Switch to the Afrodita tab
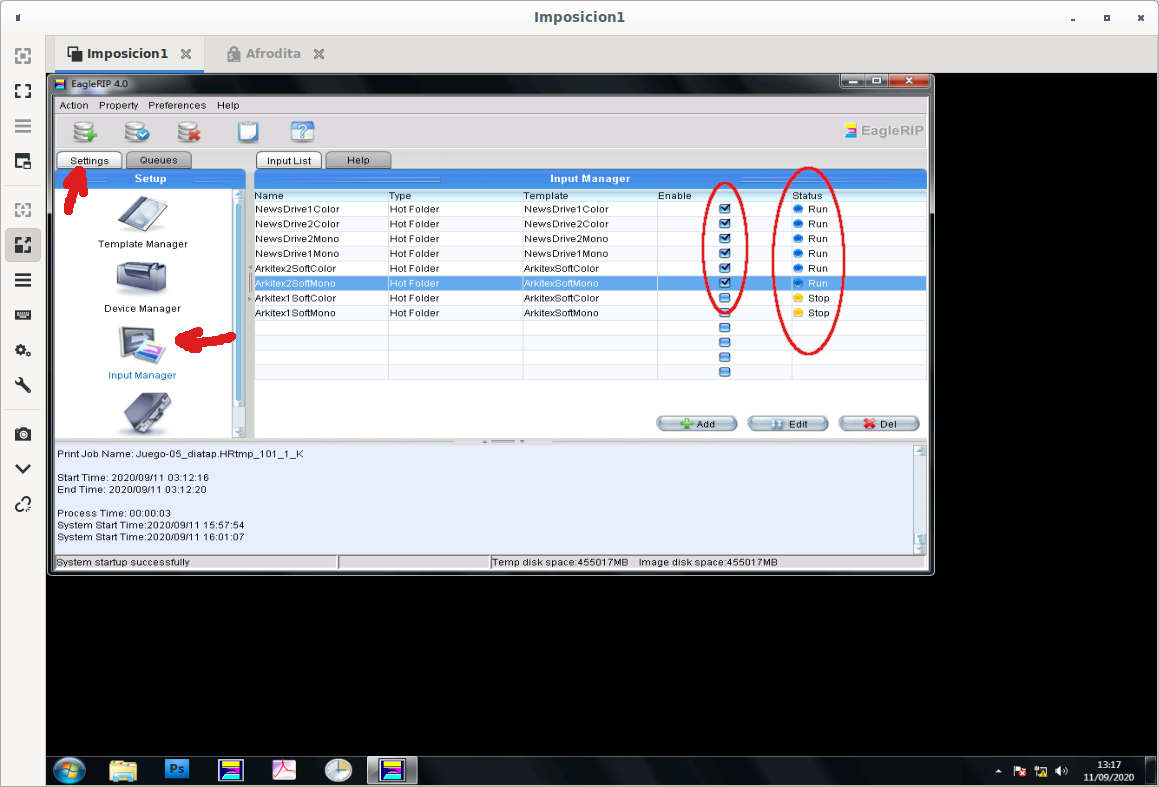This screenshot has width=1159, height=787. 272,54
